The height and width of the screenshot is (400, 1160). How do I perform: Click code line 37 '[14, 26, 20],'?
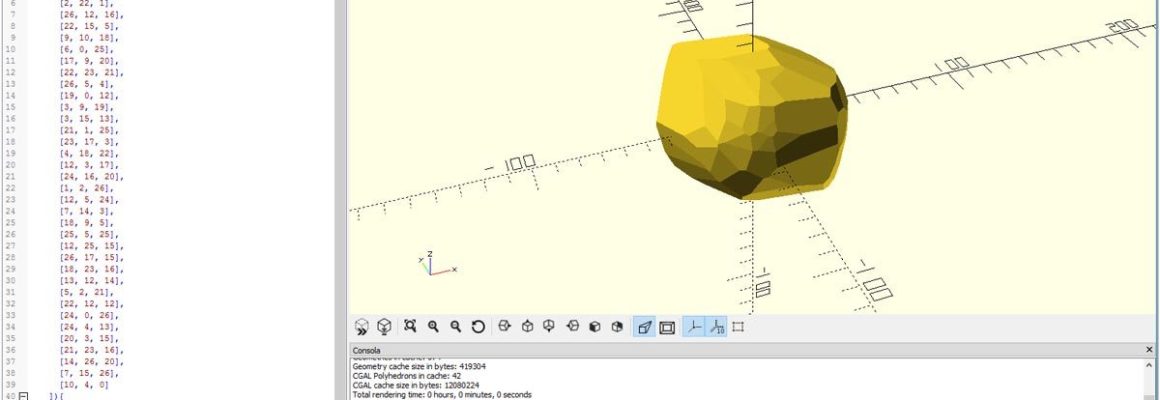click(91, 362)
